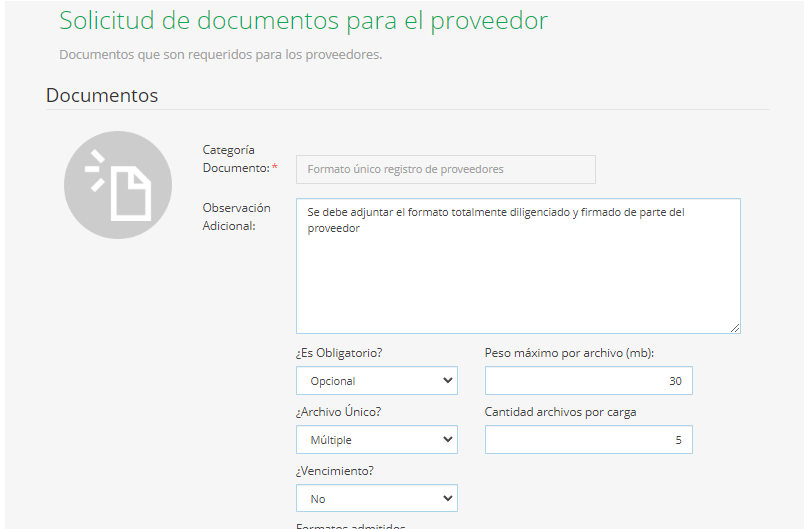
Task: Expand the ¿Archivo Único? dropdown showing Múltiple
Action: (376, 440)
